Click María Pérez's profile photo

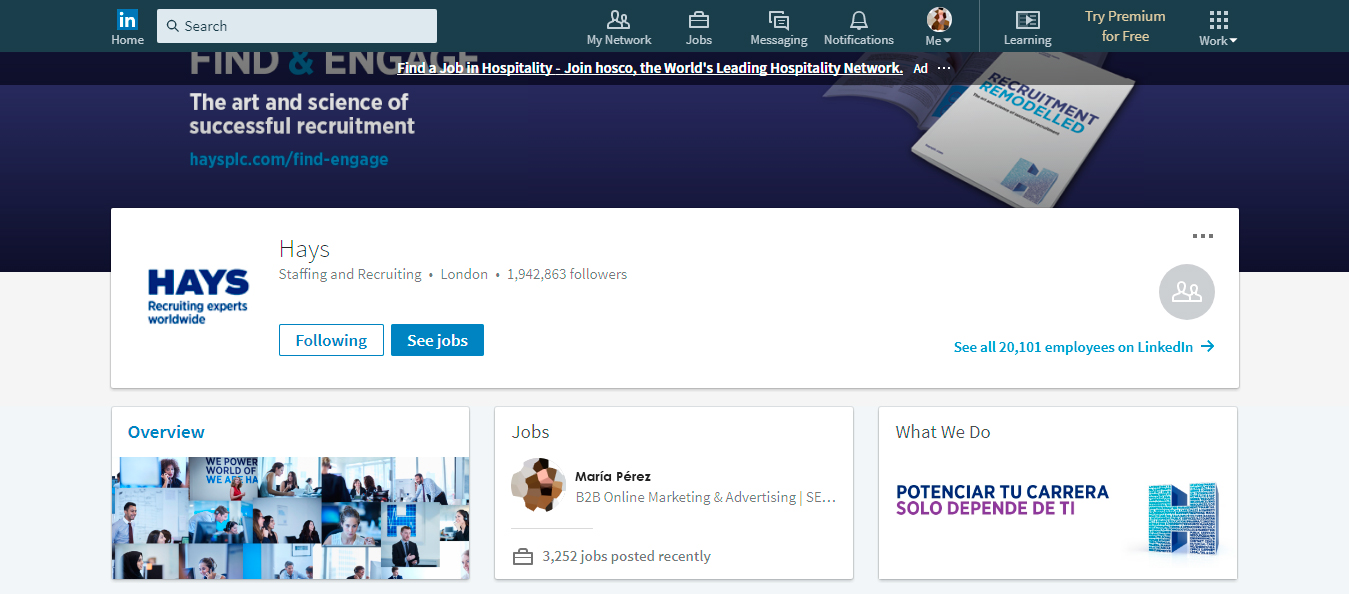539,487
